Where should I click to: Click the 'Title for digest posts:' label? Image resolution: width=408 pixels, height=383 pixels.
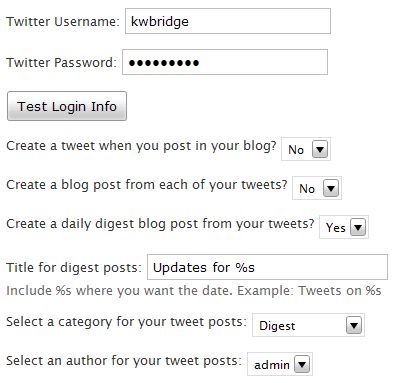(x=74, y=268)
